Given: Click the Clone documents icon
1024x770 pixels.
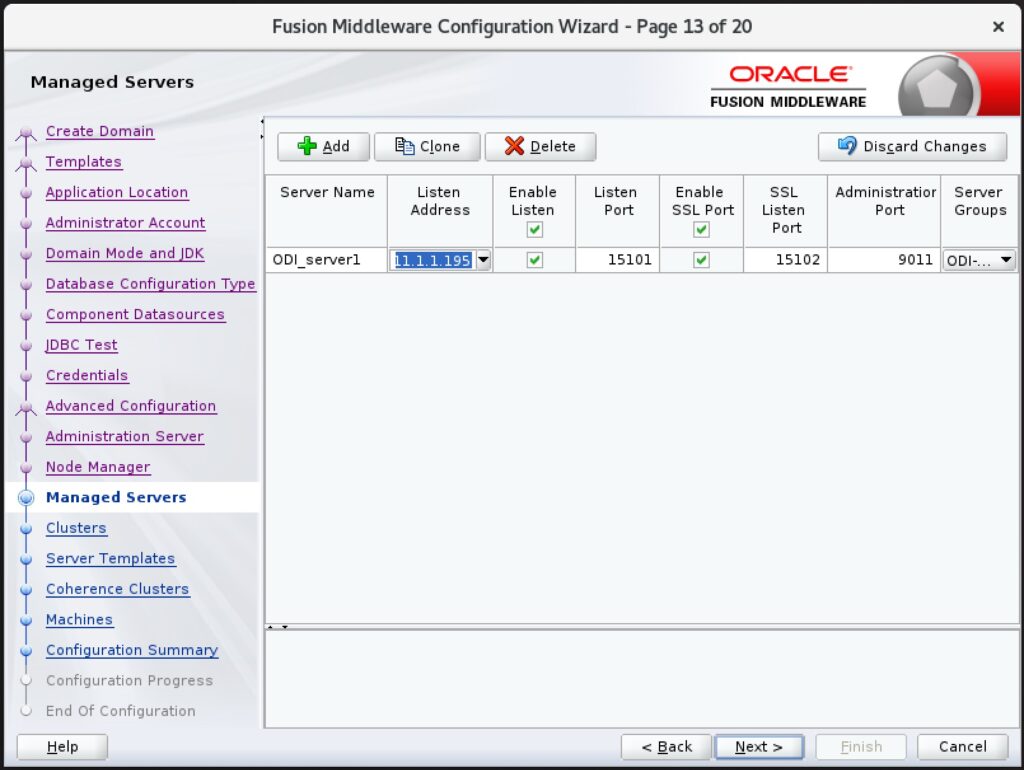Looking at the screenshot, I should (404, 146).
